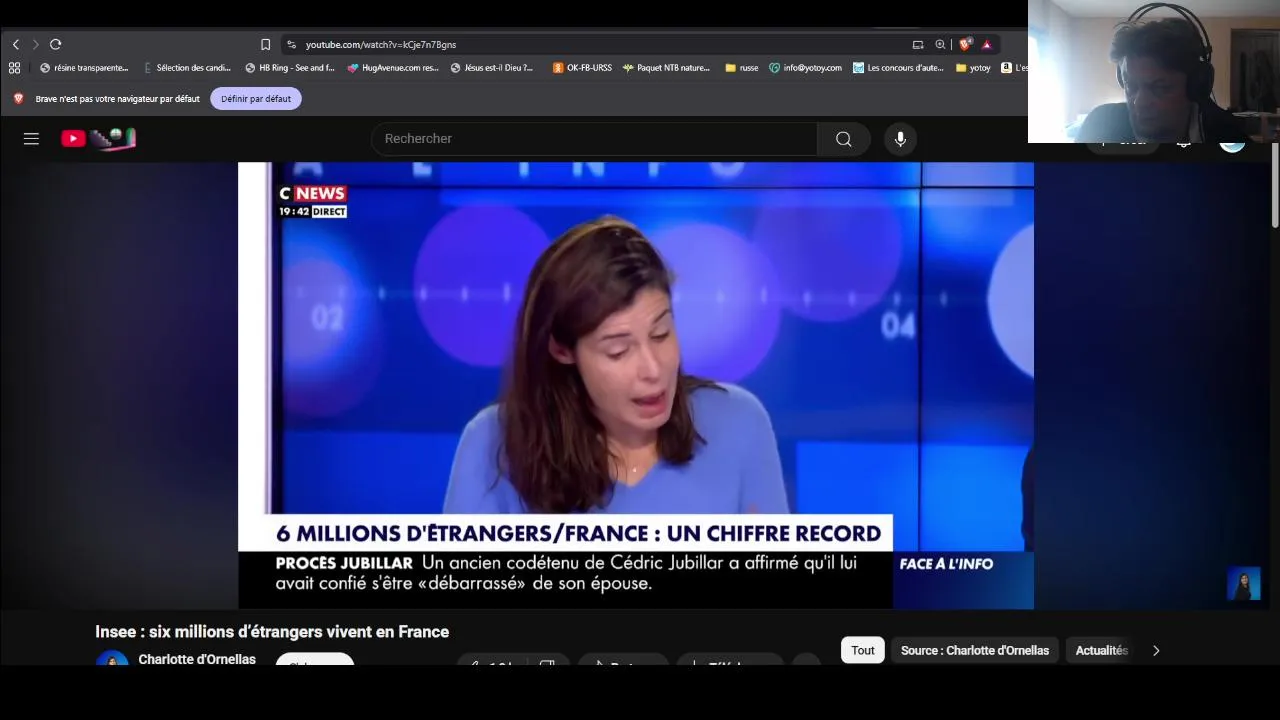Open 'HugAvenue.com res...' bookmark
This screenshot has height=720, width=1280.
tap(393, 68)
